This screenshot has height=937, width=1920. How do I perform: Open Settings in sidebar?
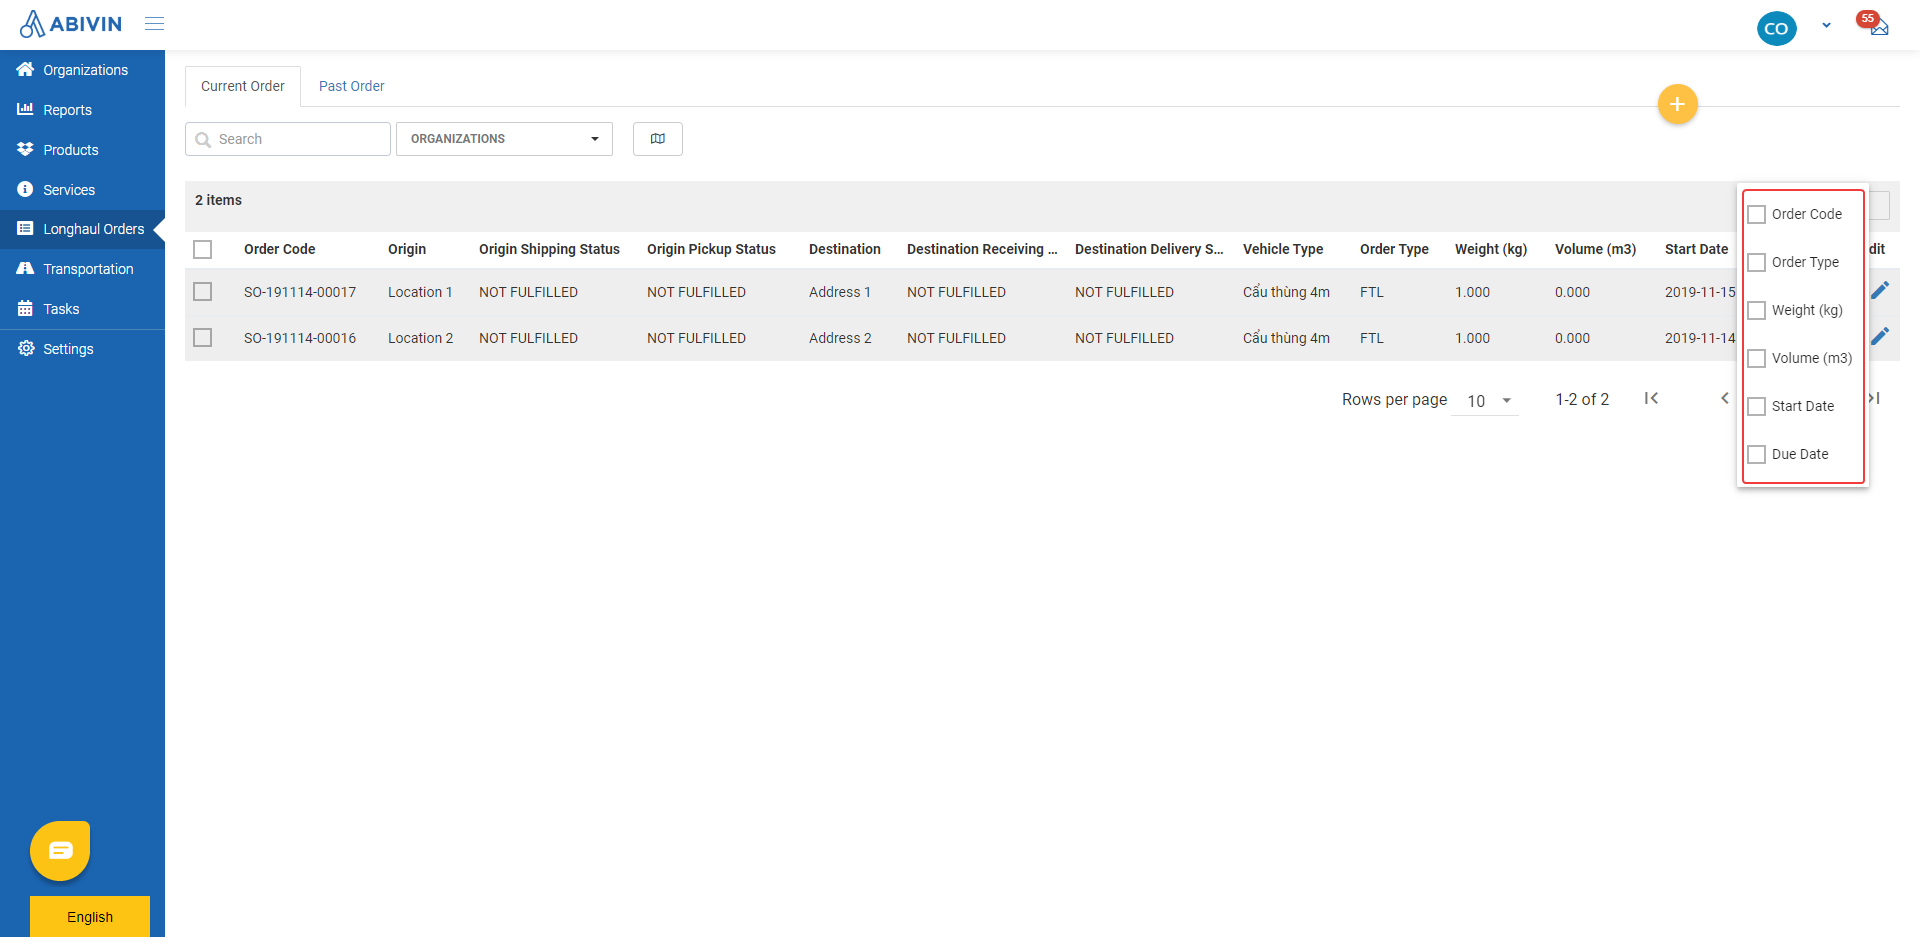(x=82, y=349)
